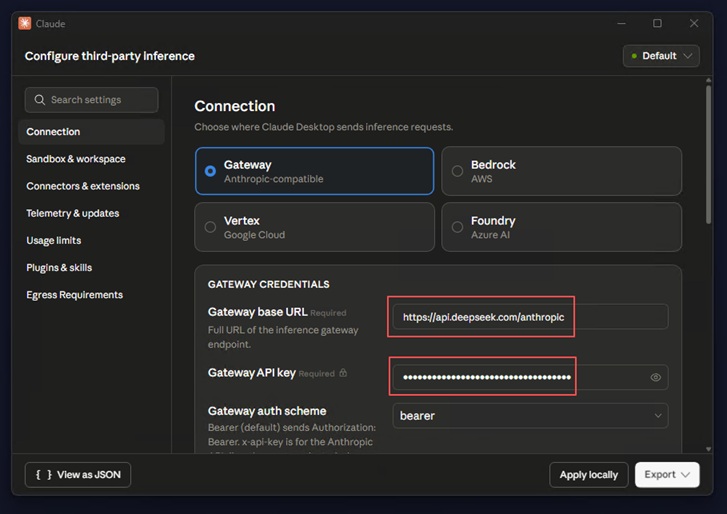Click the Gateway API key field
Image resolution: width=727 pixels, height=514 pixels.
(530, 377)
